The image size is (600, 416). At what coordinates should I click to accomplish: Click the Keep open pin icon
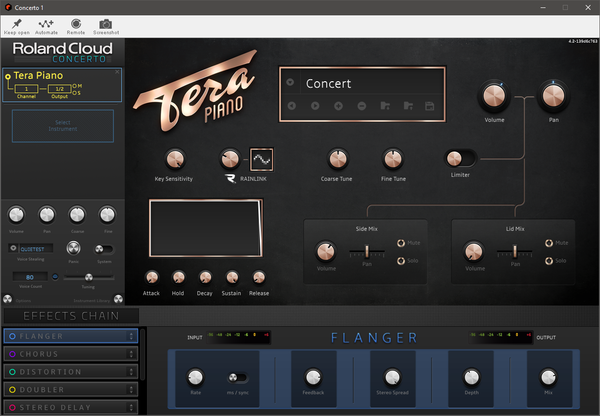[16, 24]
